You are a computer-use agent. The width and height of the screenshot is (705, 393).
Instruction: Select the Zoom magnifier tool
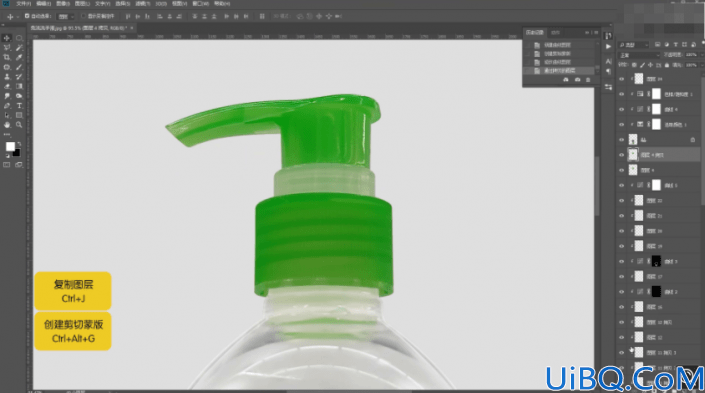(x=19, y=125)
